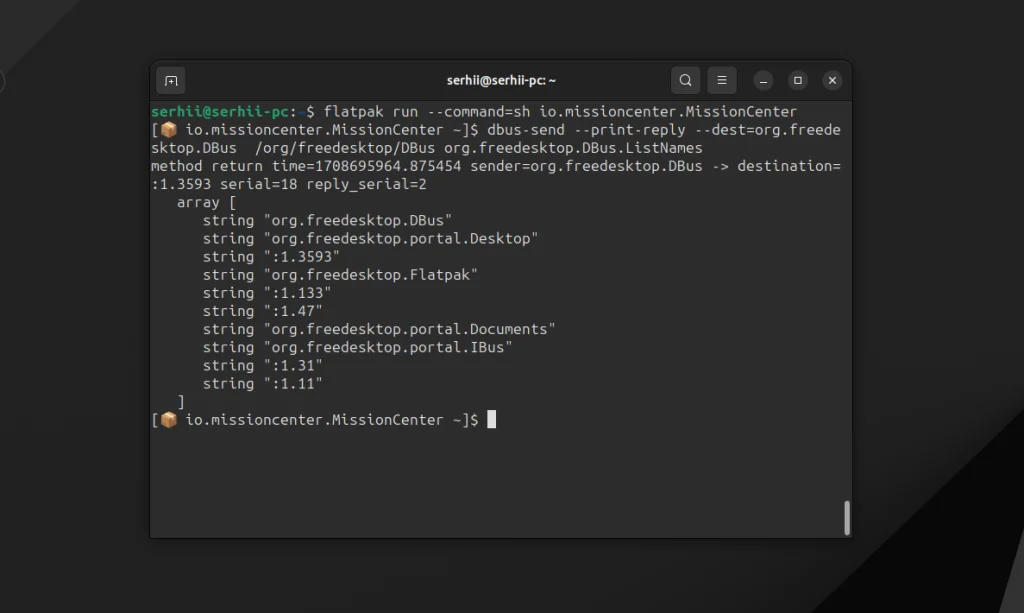Click the "org.freedesktop.portal.Desktop" string line
Image resolution: width=1024 pixels, height=613 pixels.
click(400, 239)
